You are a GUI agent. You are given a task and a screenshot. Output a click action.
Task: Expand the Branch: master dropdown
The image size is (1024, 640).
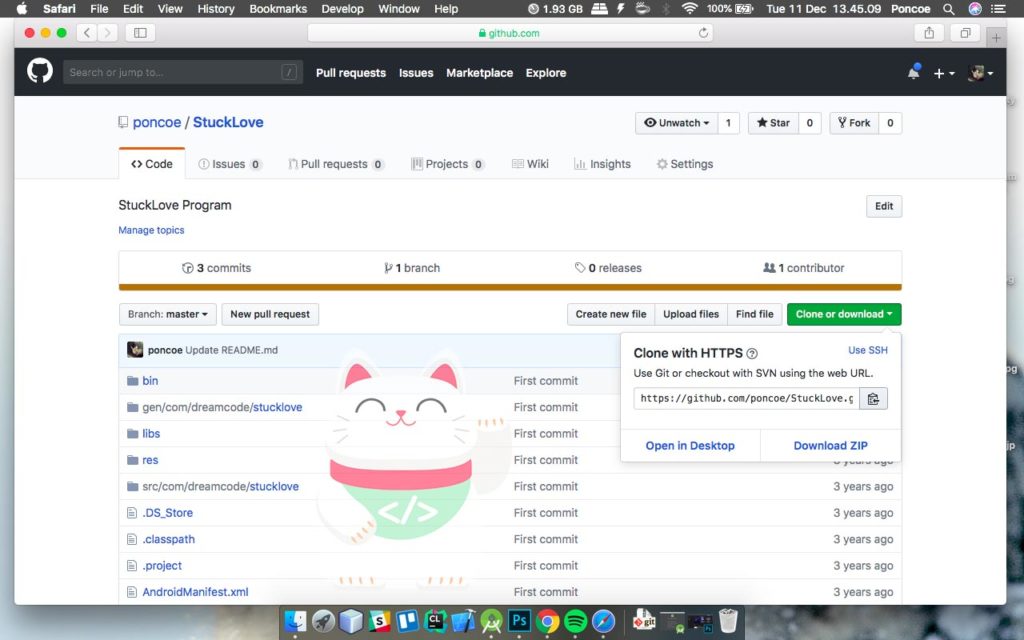coord(168,314)
